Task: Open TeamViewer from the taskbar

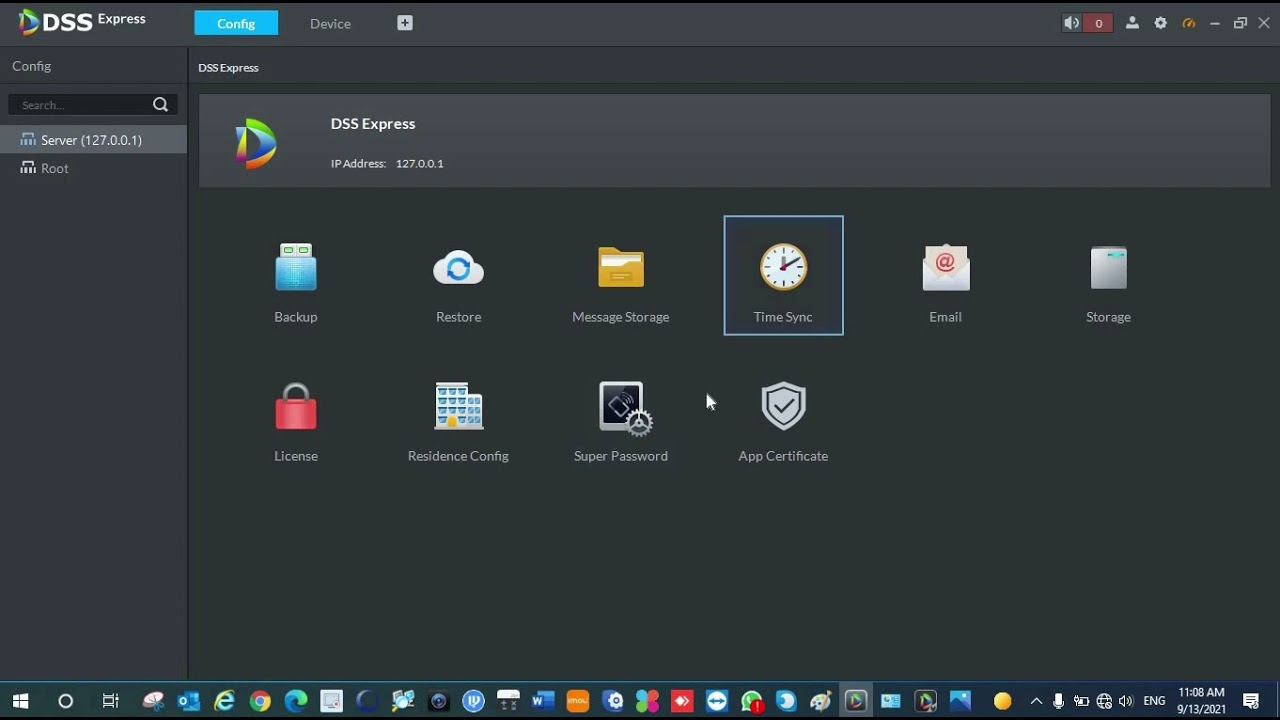Action: (717, 701)
